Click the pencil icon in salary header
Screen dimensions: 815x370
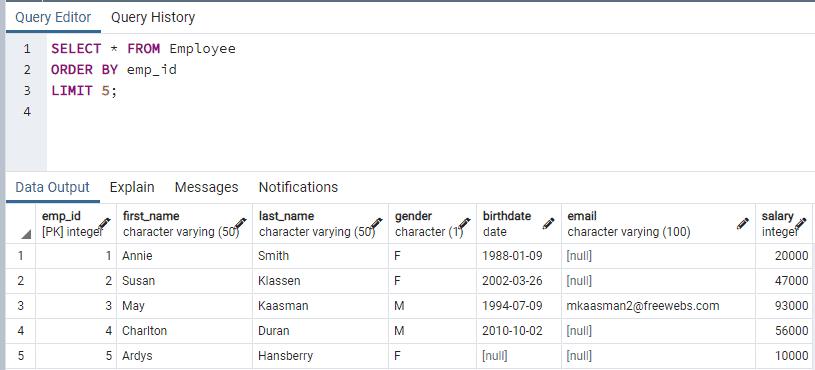pyautogui.click(x=800, y=223)
